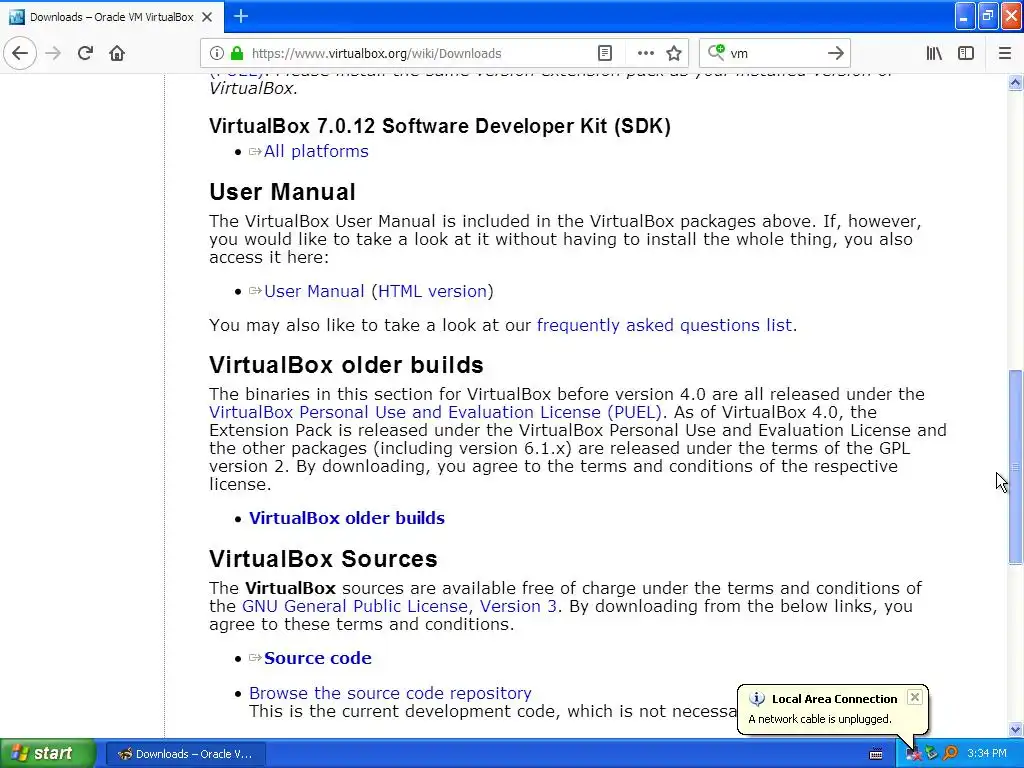
Task: Select the Downloads – Oracle VM VirtualBox tab
Action: [112, 17]
